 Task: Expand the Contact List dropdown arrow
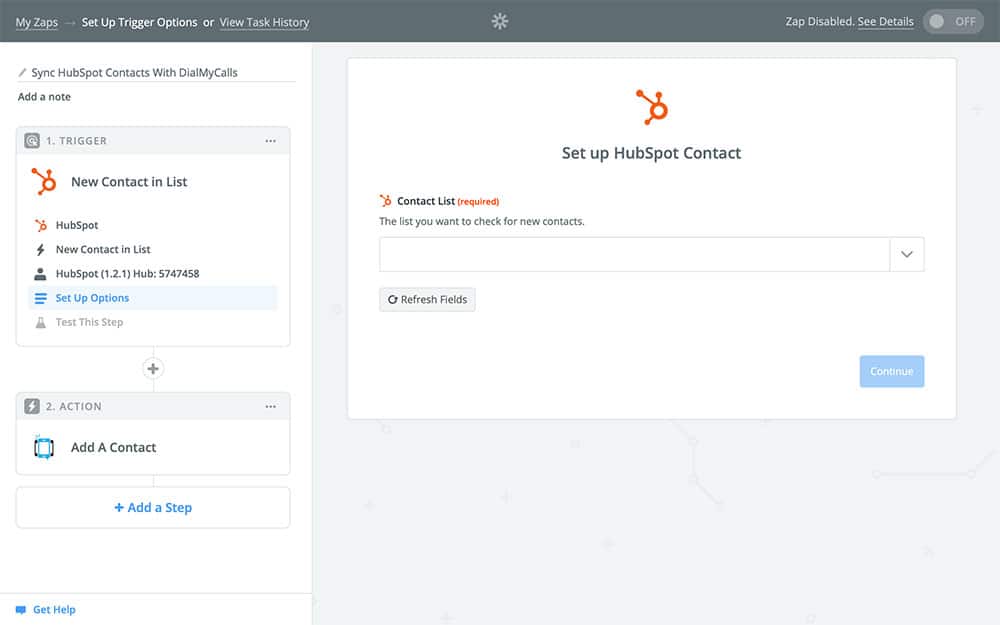[907, 255]
